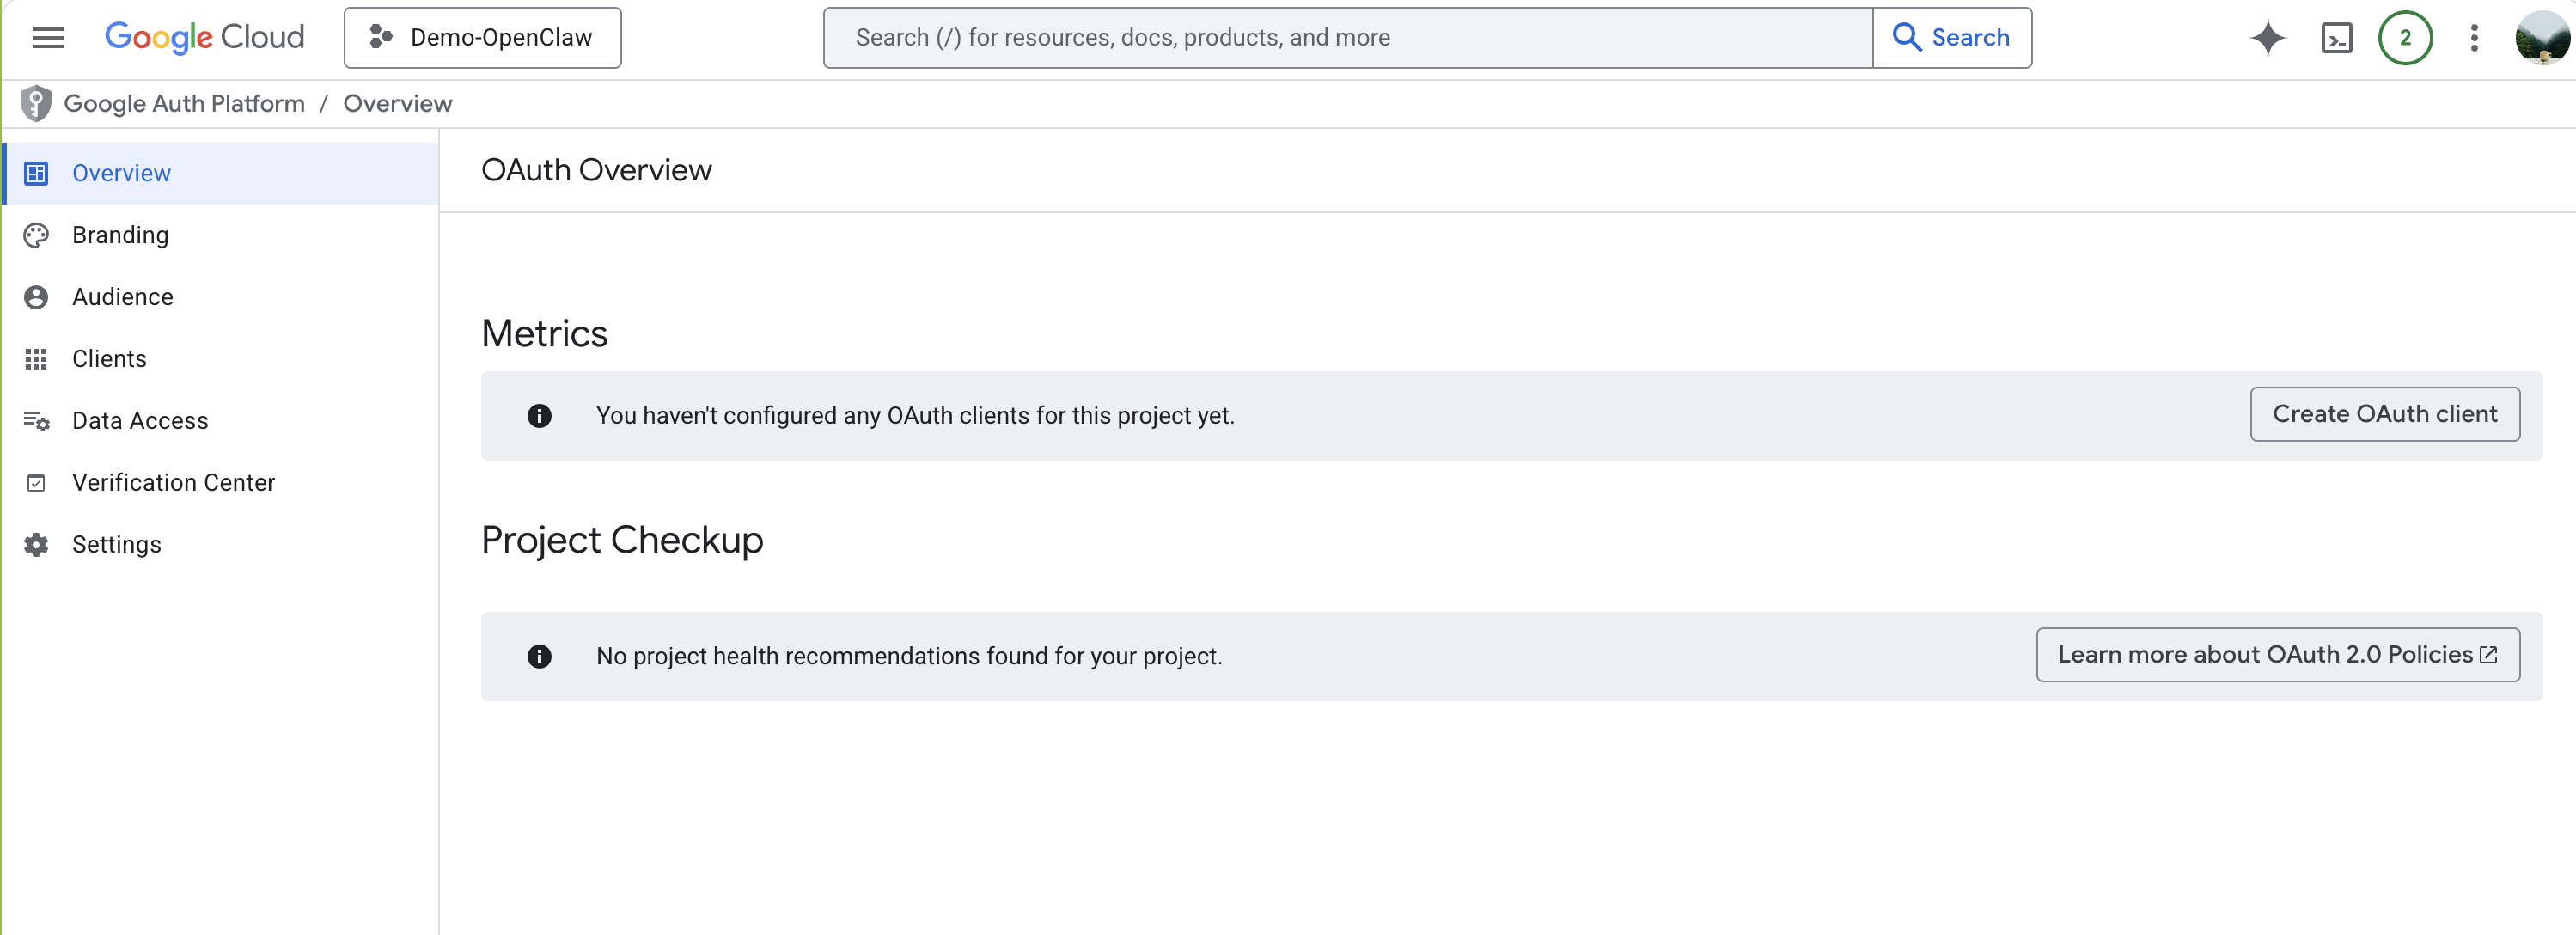The height and width of the screenshot is (935, 2576).
Task: Select the Branding palette icon in sidebar
Action: 36,234
